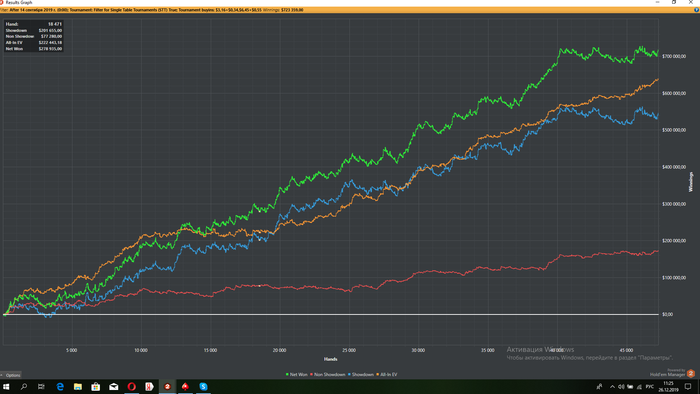Click the Results Graph window app icon
700x394 pixels.
click(2, 3)
